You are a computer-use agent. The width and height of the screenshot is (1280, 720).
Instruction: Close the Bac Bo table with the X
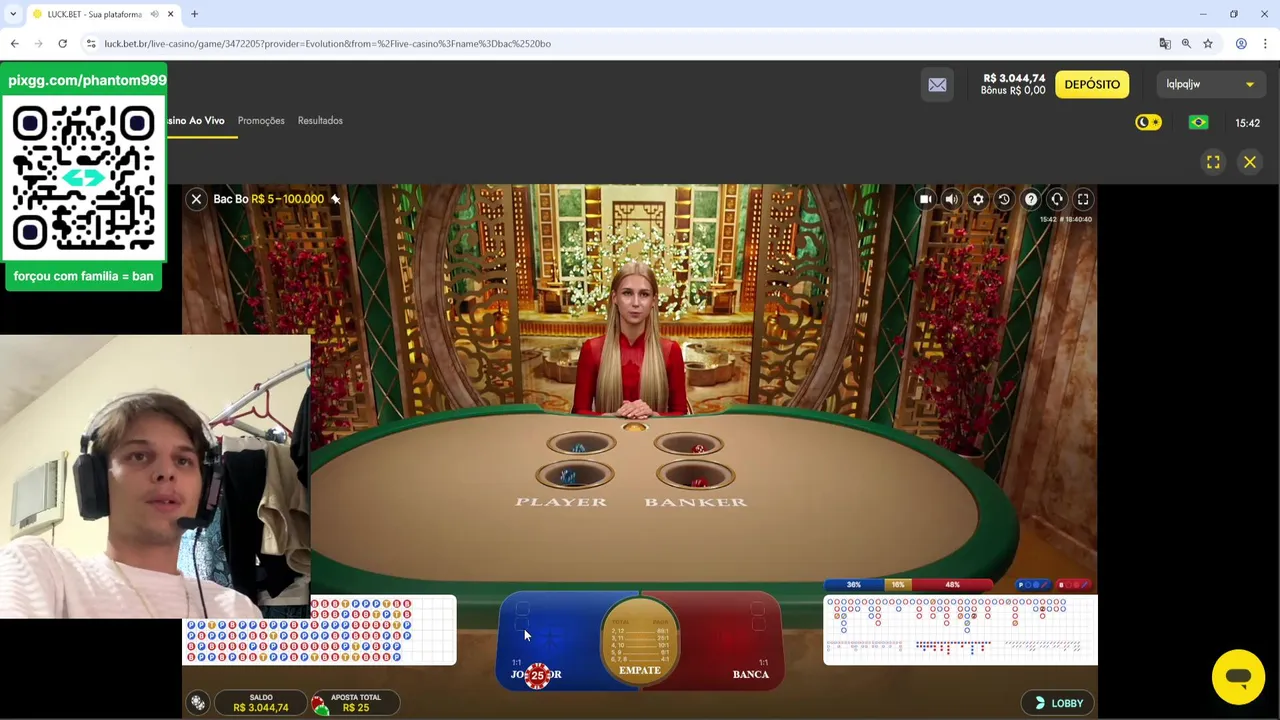point(196,199)
